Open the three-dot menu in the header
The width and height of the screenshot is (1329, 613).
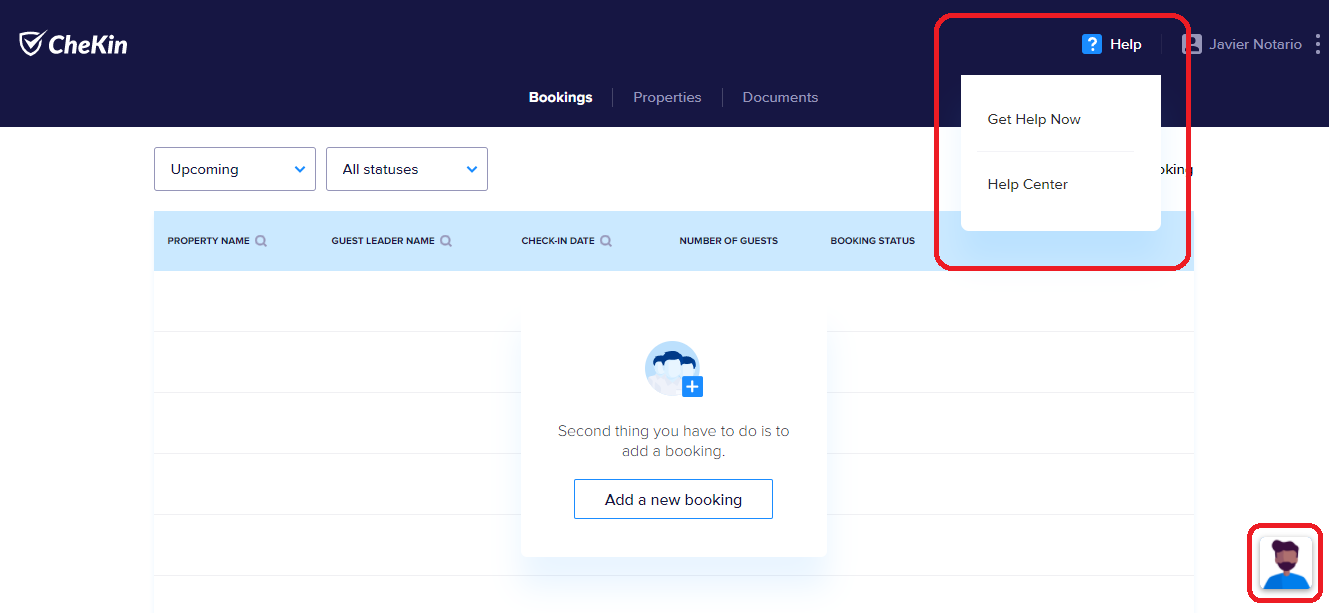coord(1318,44)
